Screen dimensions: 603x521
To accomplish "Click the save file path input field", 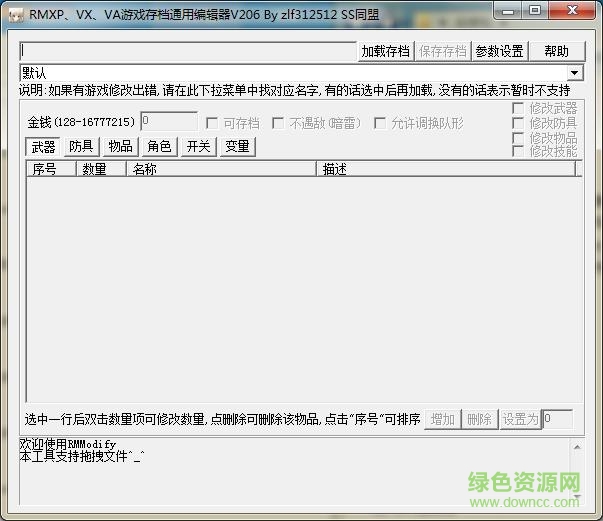I will pos(188,51).
